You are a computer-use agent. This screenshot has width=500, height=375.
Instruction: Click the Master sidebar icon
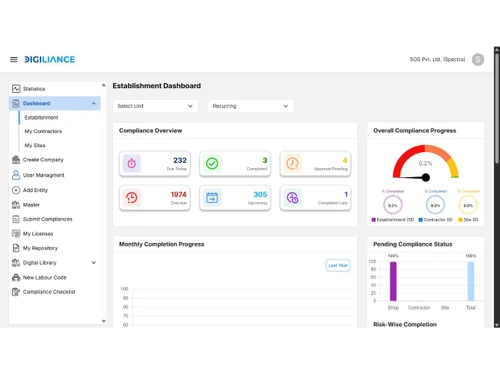click(x=16, y=205)
